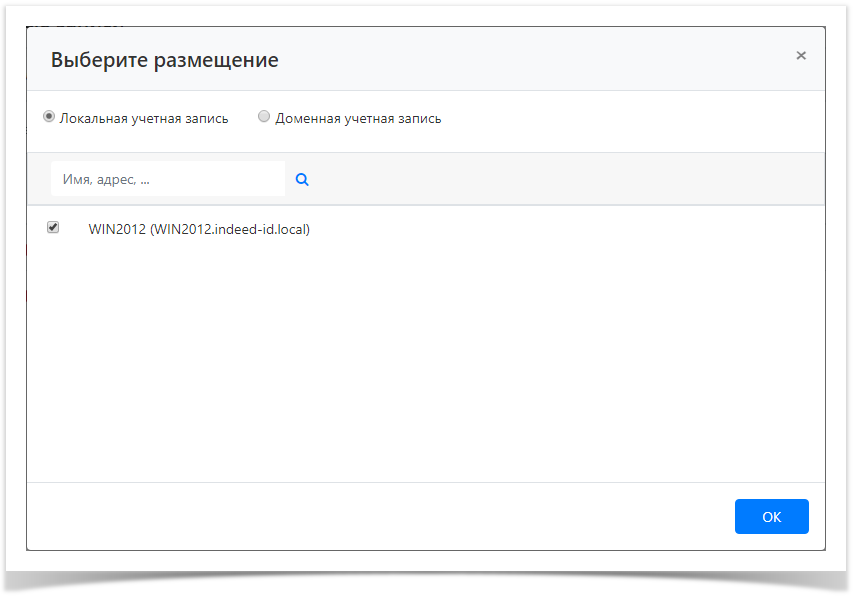Click the Выберите размещение dialog title
The width and height of the screenshot is (860, 600).
[165, 59]
